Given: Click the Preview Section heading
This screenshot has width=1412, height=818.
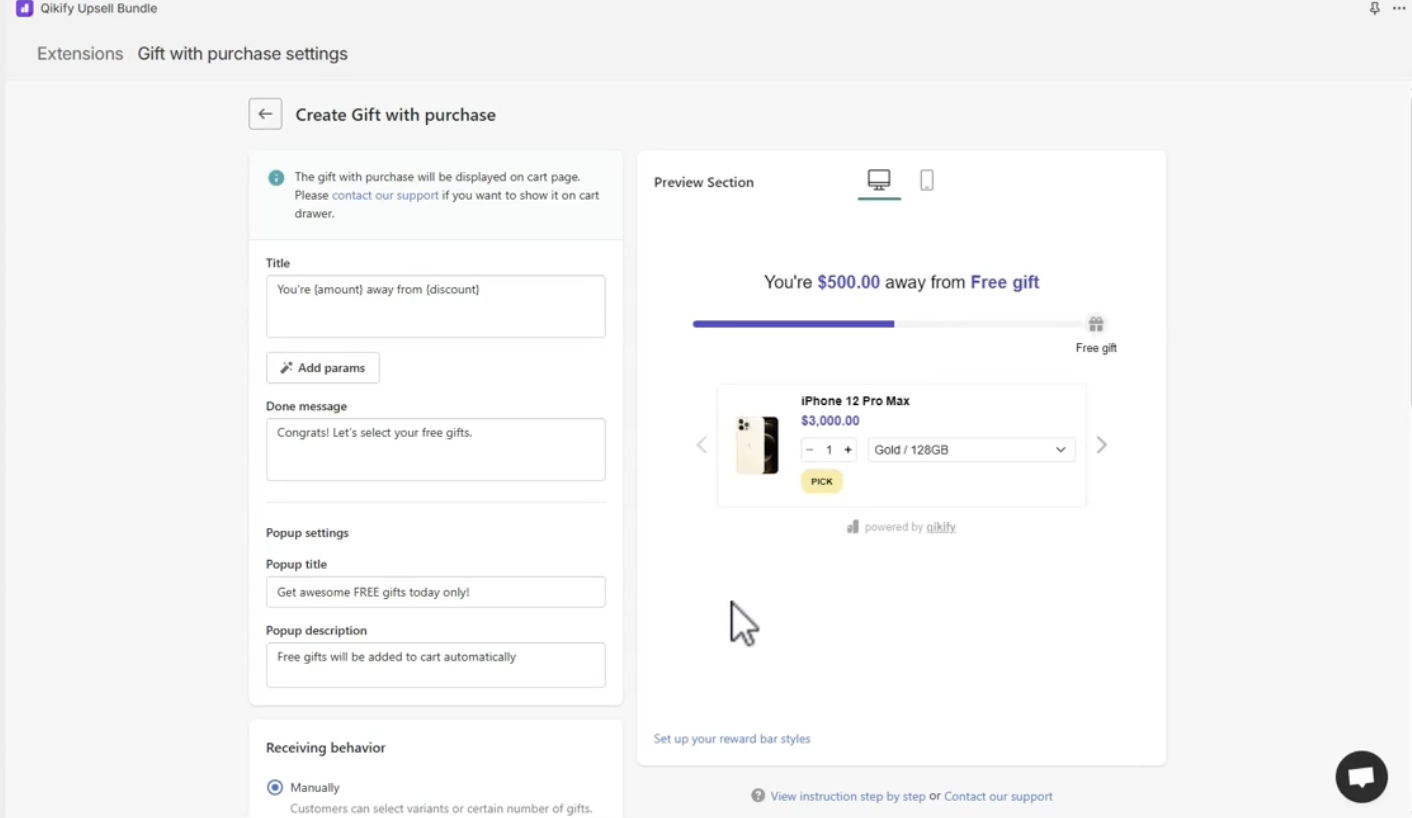Looking at the screenshot, I should pyautogui.click(x=704, y=182).
